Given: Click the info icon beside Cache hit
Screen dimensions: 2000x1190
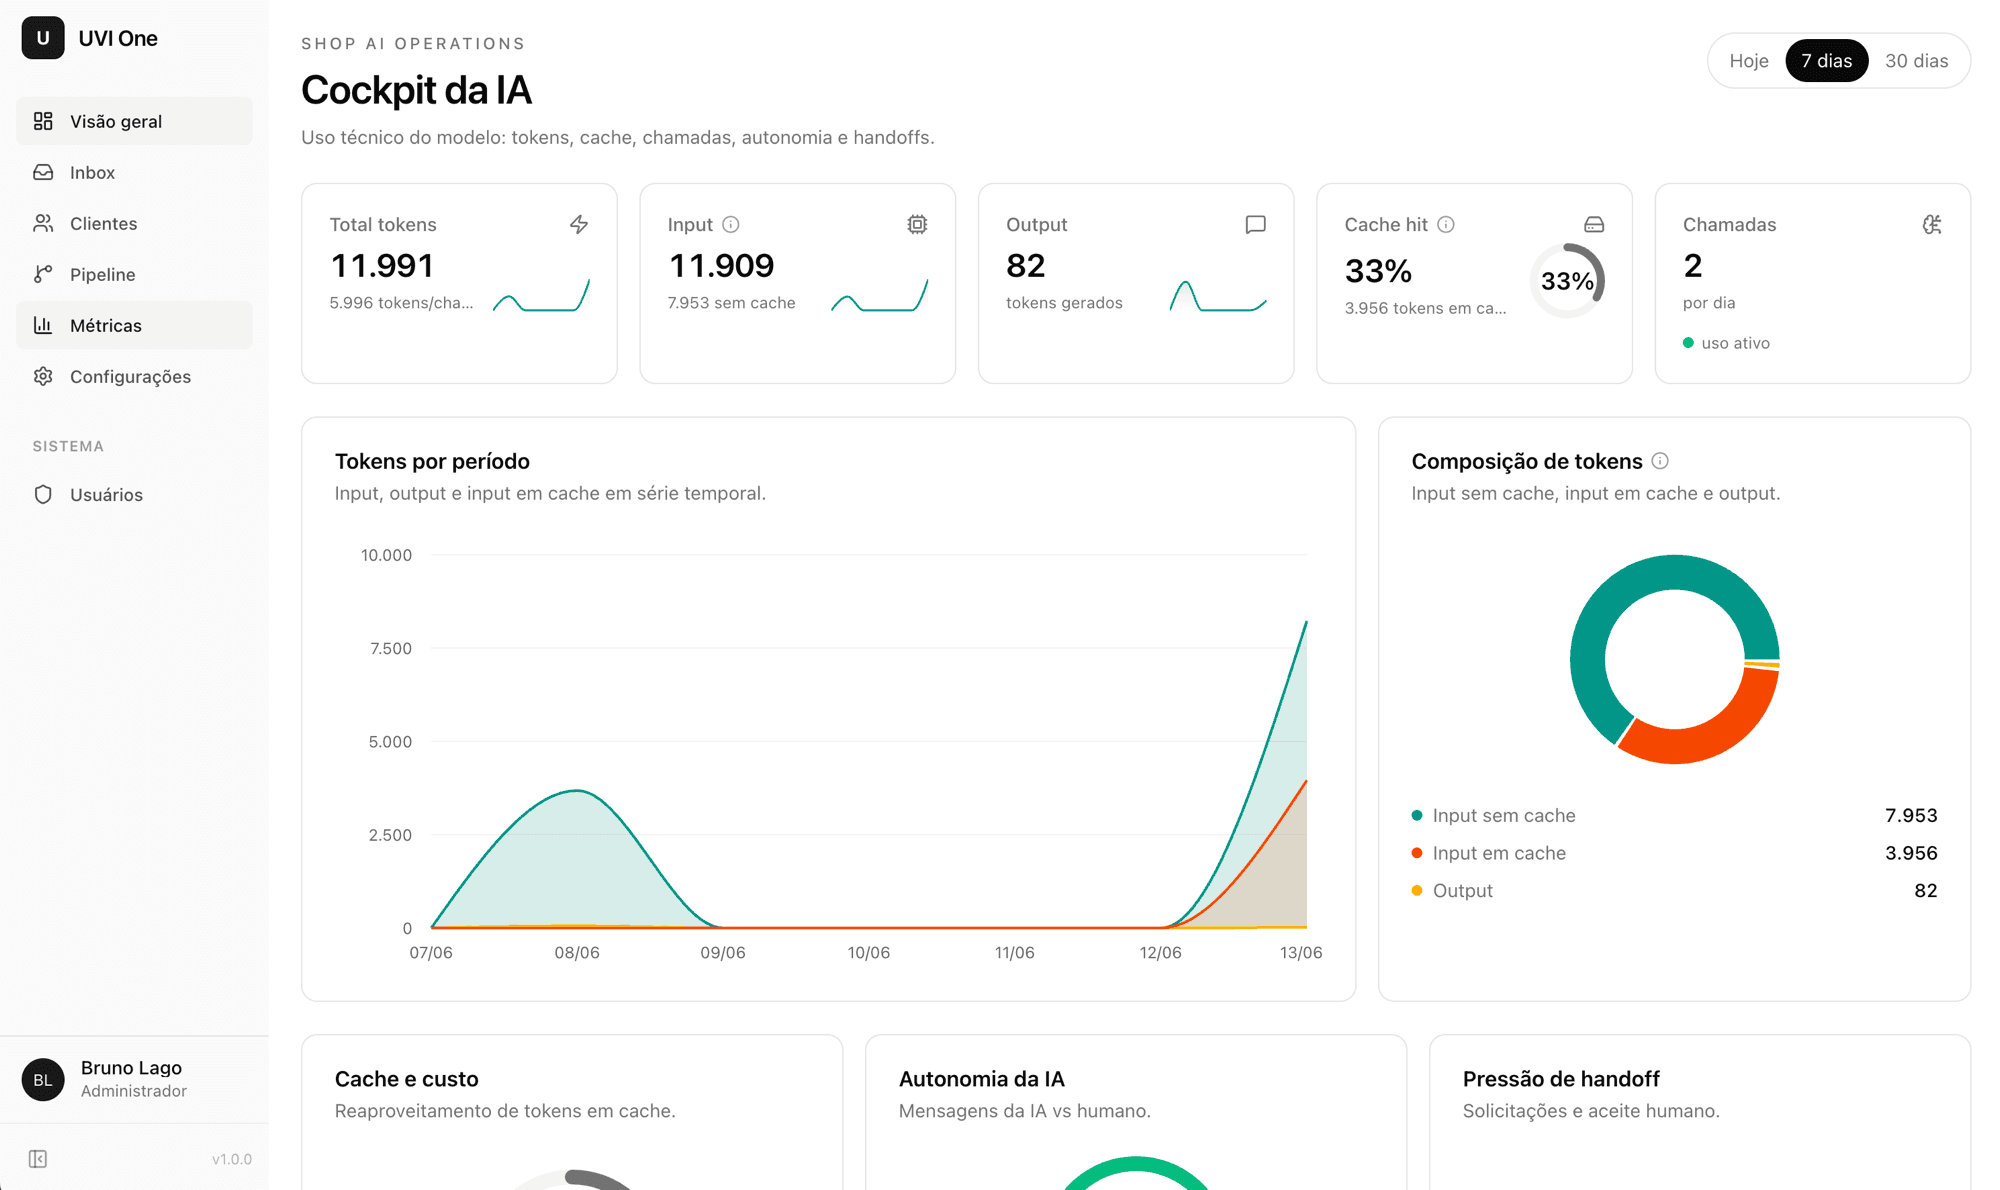Looking at the screenshot, I should 1446,224.
